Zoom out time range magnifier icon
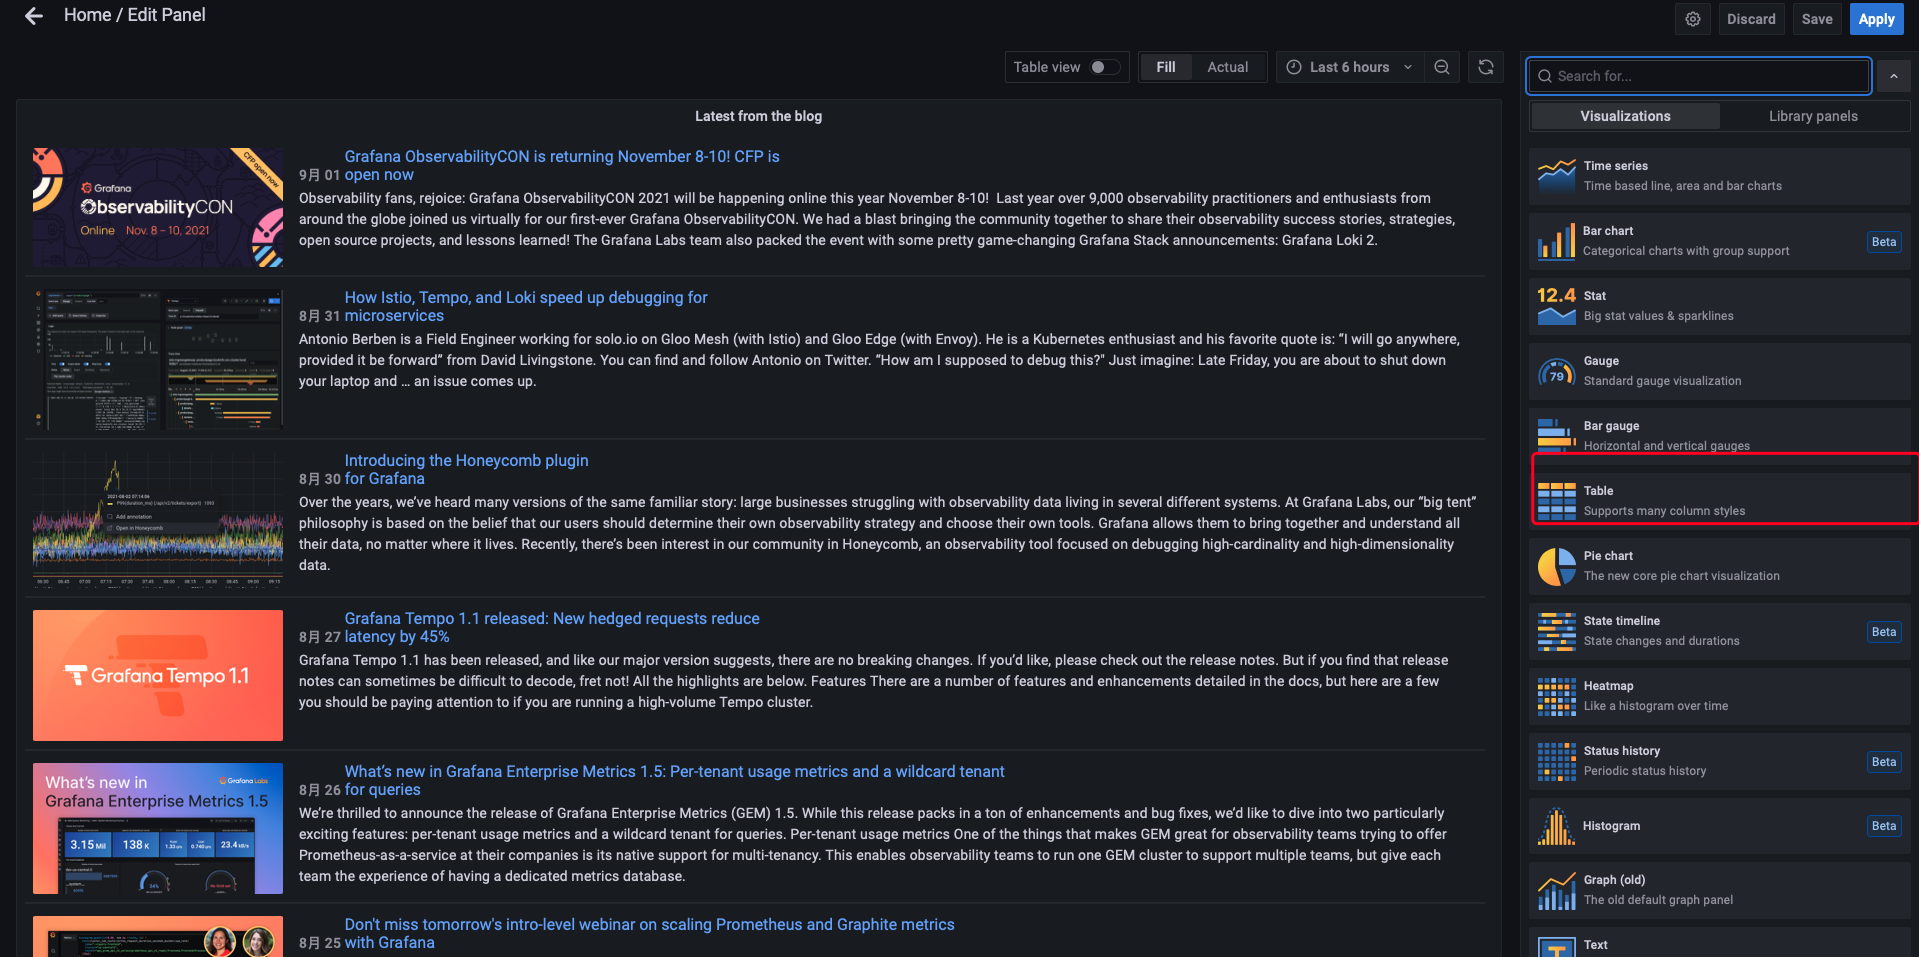 pyautogui.click(x=1442, y=67)
